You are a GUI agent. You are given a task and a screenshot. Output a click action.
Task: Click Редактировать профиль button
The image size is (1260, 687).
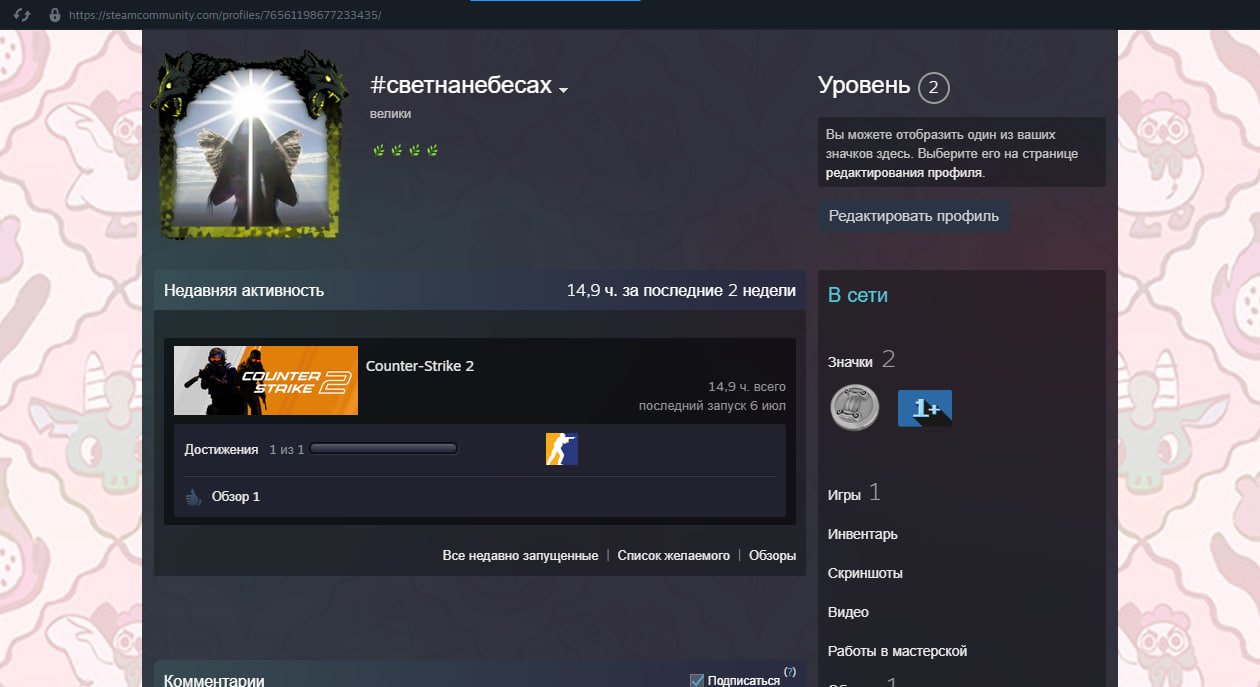point(914,216)
